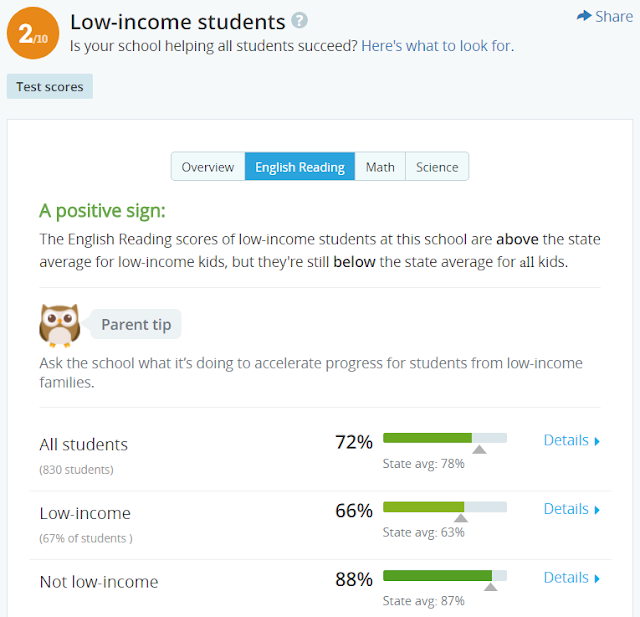640x617 pixels.
Task: Click the Not low-income state average marker
Action: [490, 586]
